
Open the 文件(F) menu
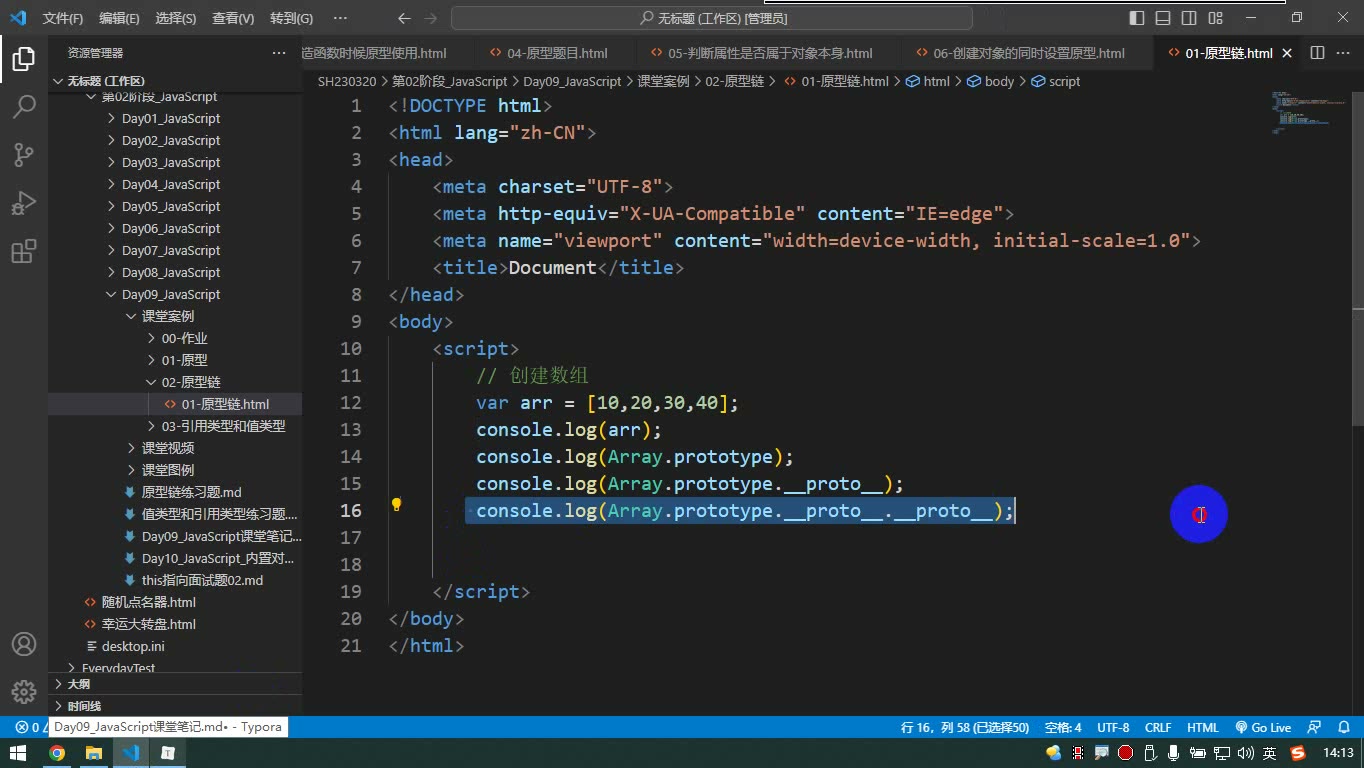tap(63, 18)
